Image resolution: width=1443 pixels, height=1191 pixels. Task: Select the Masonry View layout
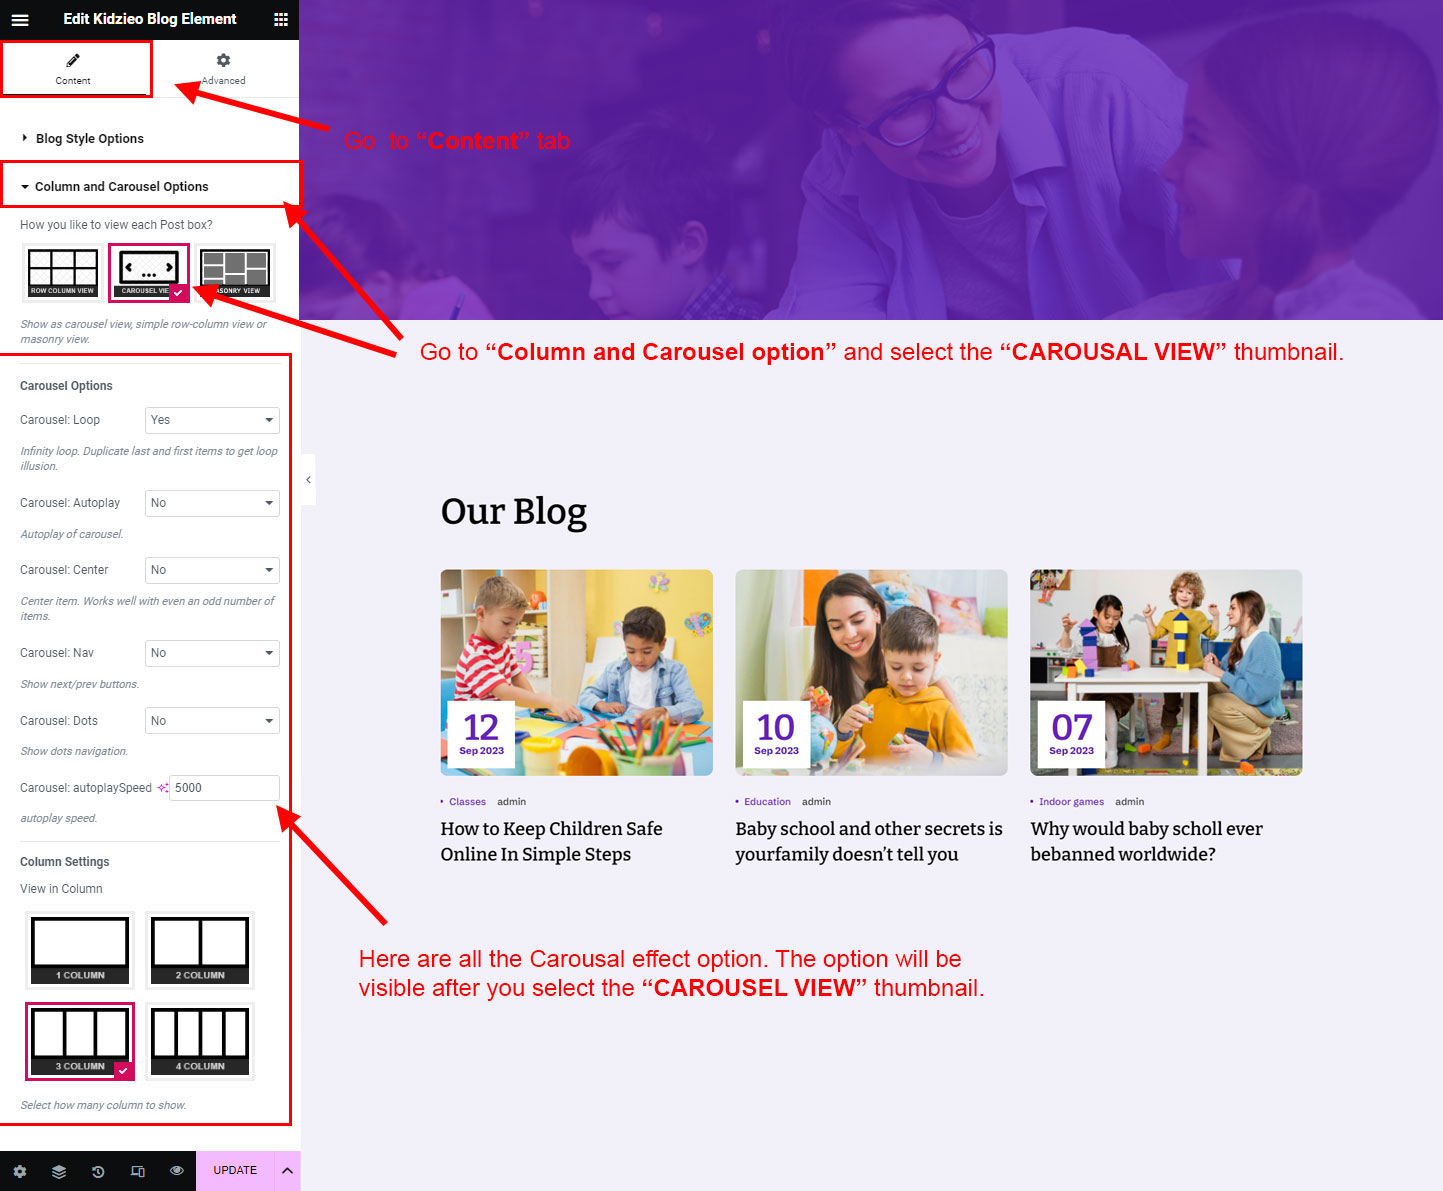(236, 272)
